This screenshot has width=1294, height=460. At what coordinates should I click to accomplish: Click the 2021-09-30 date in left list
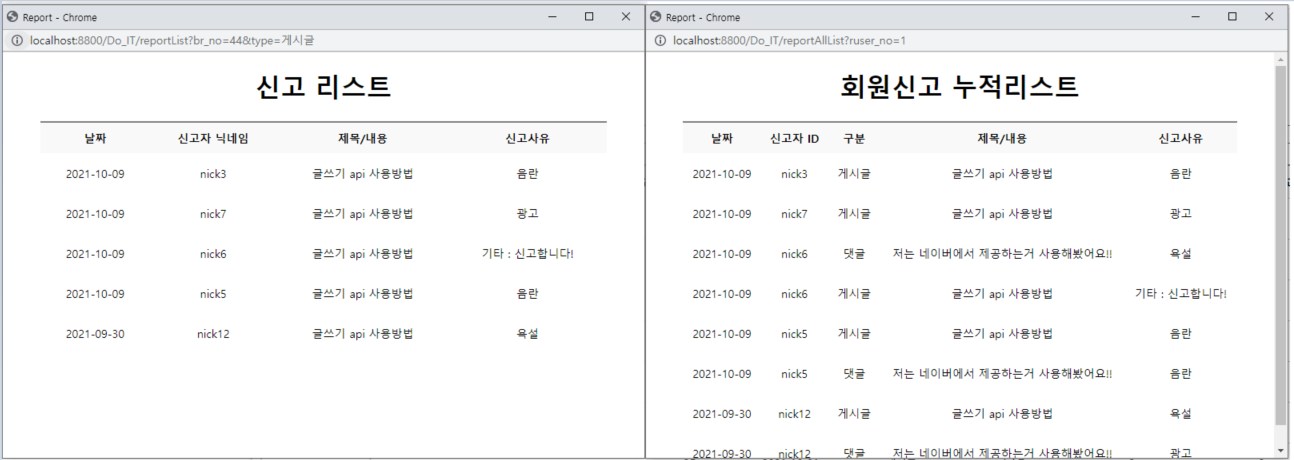[95, 334]
